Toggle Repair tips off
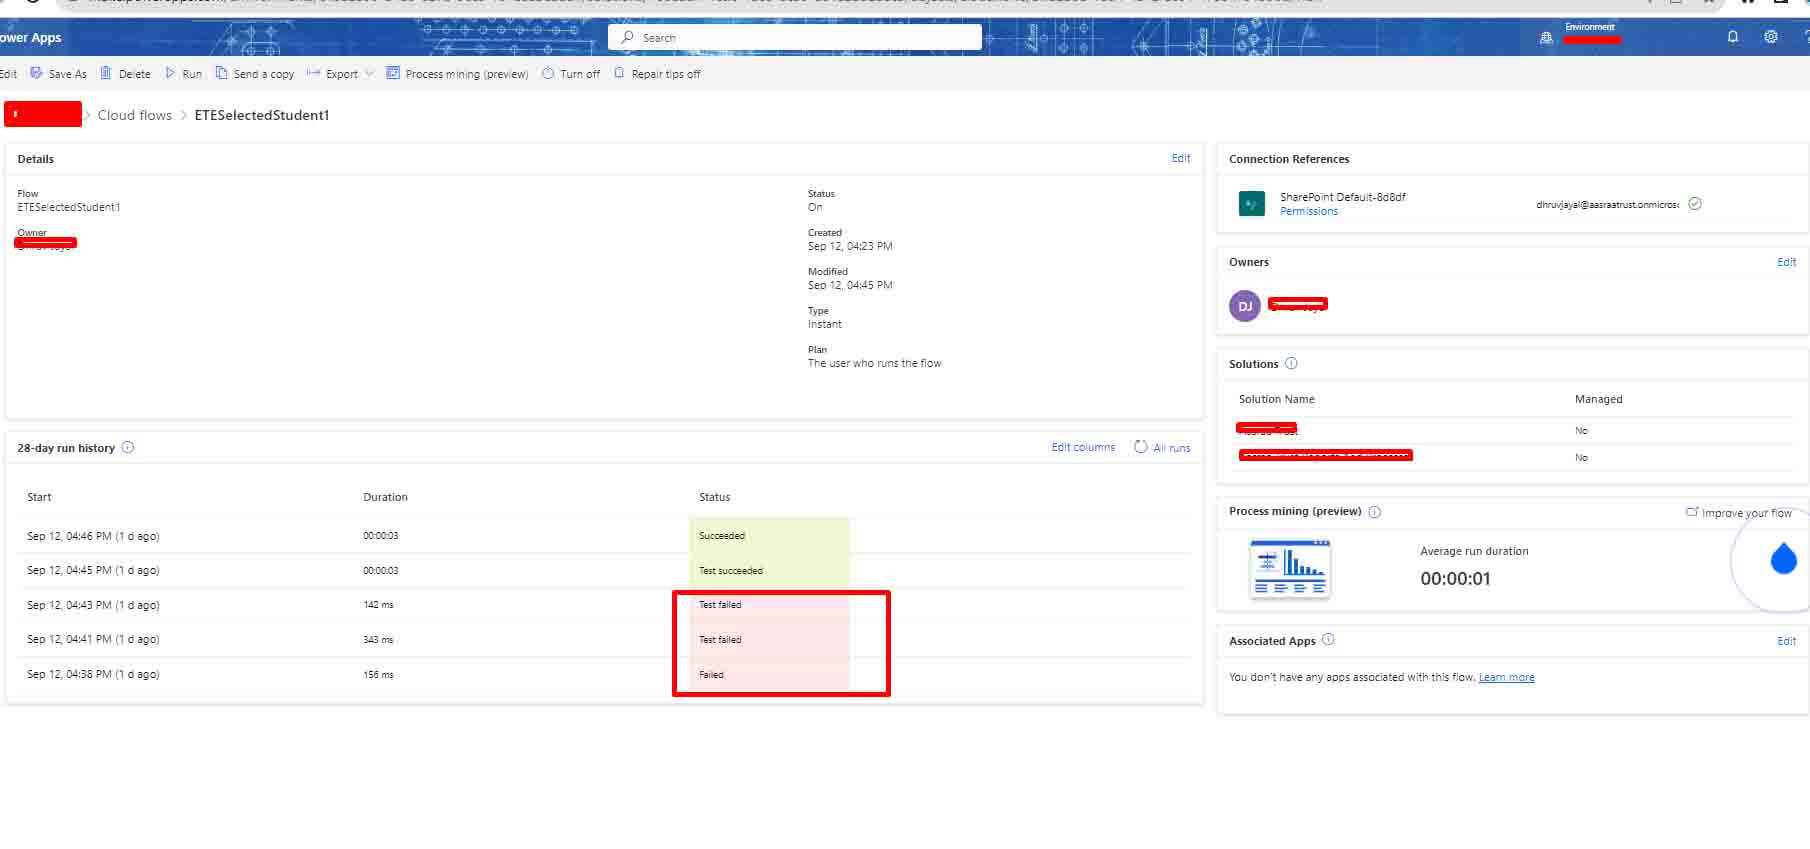Image resolution: width=1810 pixels, height=849 pixels. point(657,74)
